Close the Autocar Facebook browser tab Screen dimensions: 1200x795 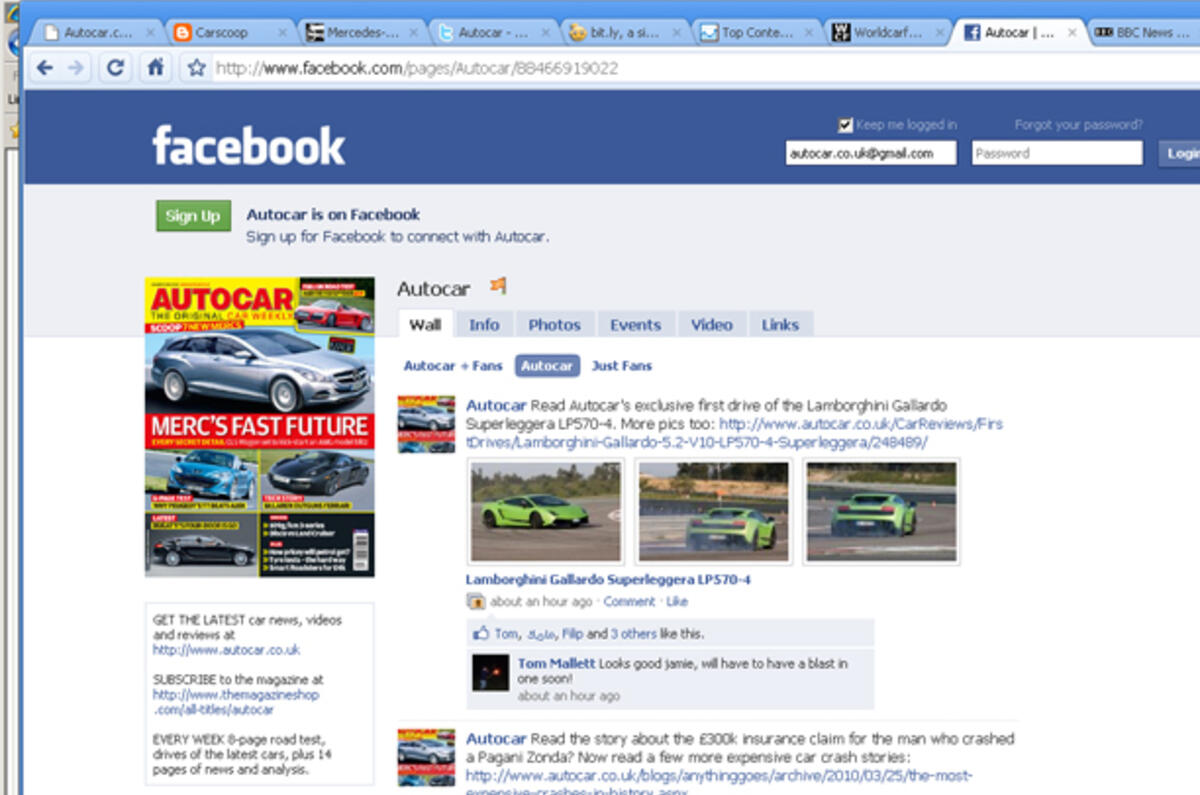1072,33
